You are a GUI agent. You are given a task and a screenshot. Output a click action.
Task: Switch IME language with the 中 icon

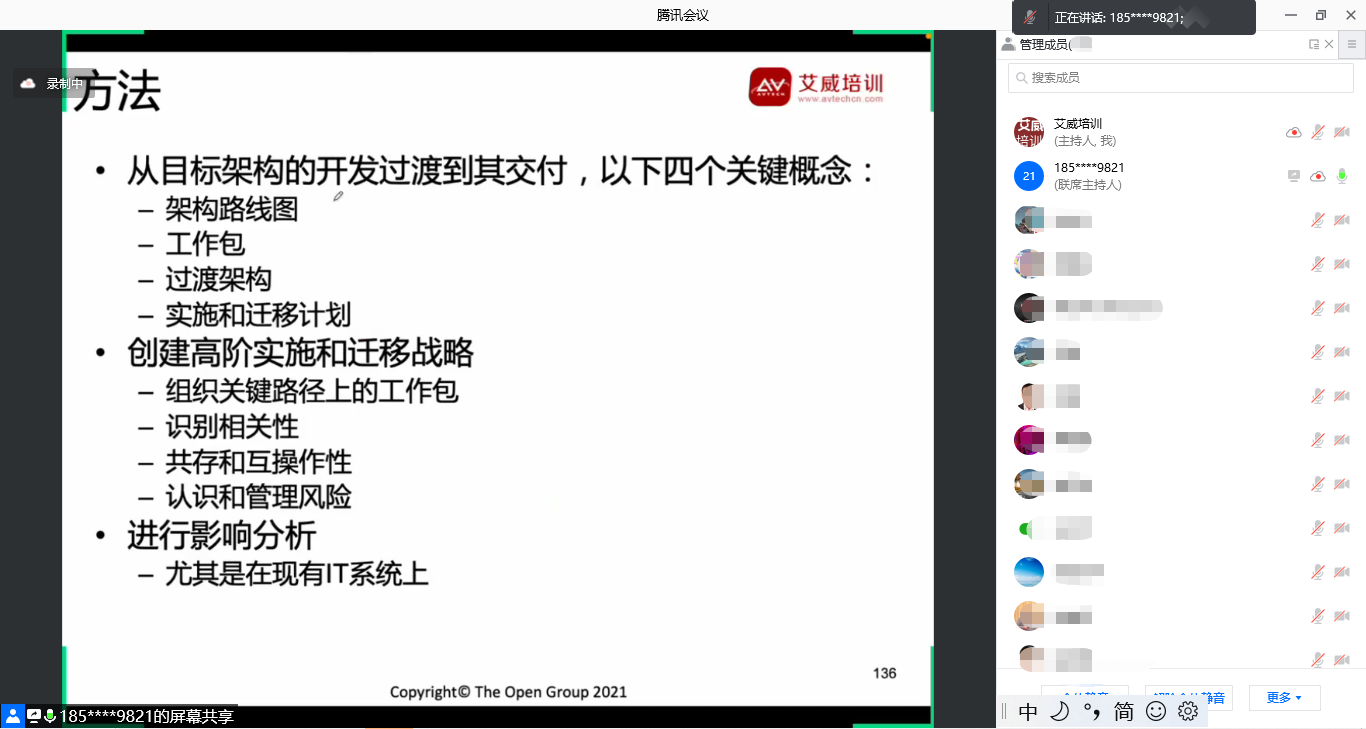(1029, 712)
